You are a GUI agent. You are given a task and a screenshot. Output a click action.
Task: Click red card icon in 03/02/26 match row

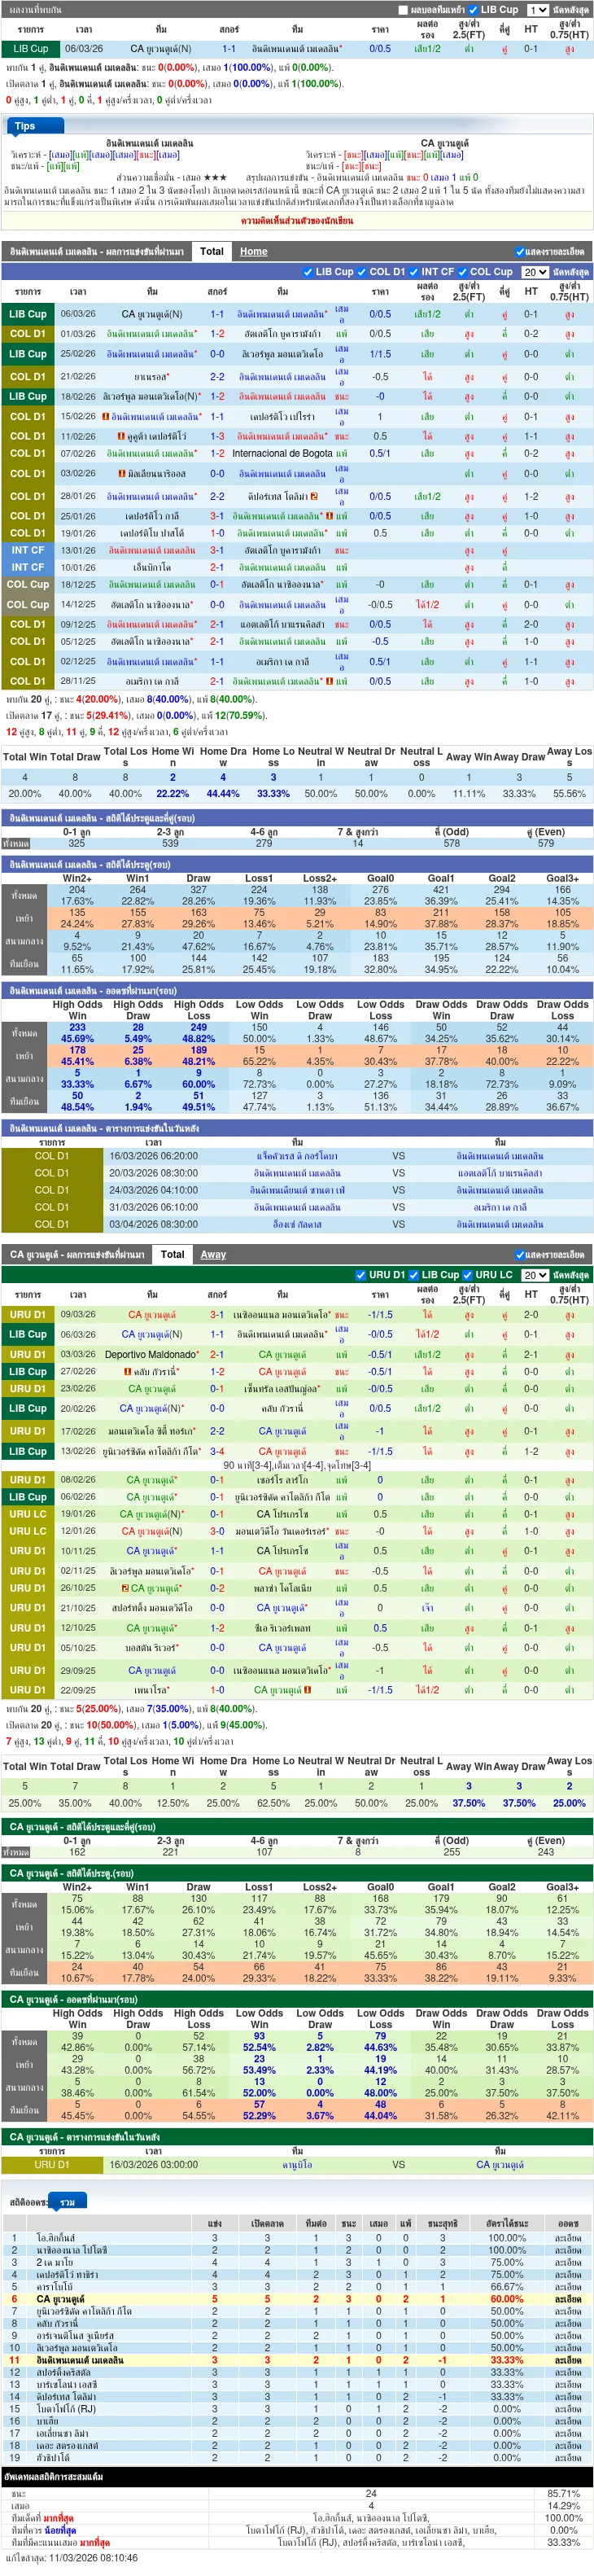tap(122, 474)
